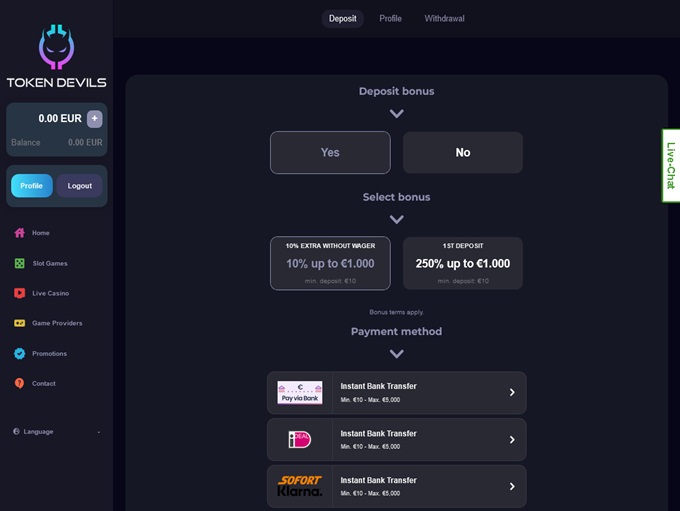
Task: Open Promotions from the sidebar
Action: pyautogui.click(x=49, y=353)
